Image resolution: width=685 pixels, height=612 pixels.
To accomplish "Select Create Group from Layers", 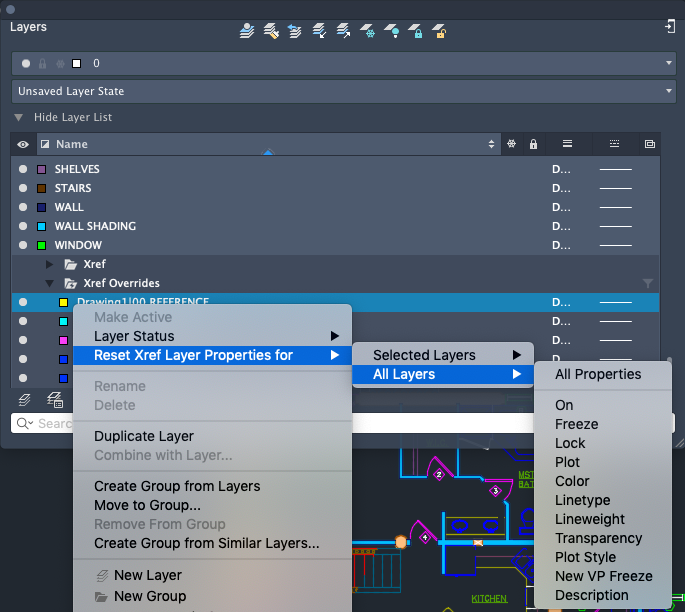I will click(x=212, y=486).
